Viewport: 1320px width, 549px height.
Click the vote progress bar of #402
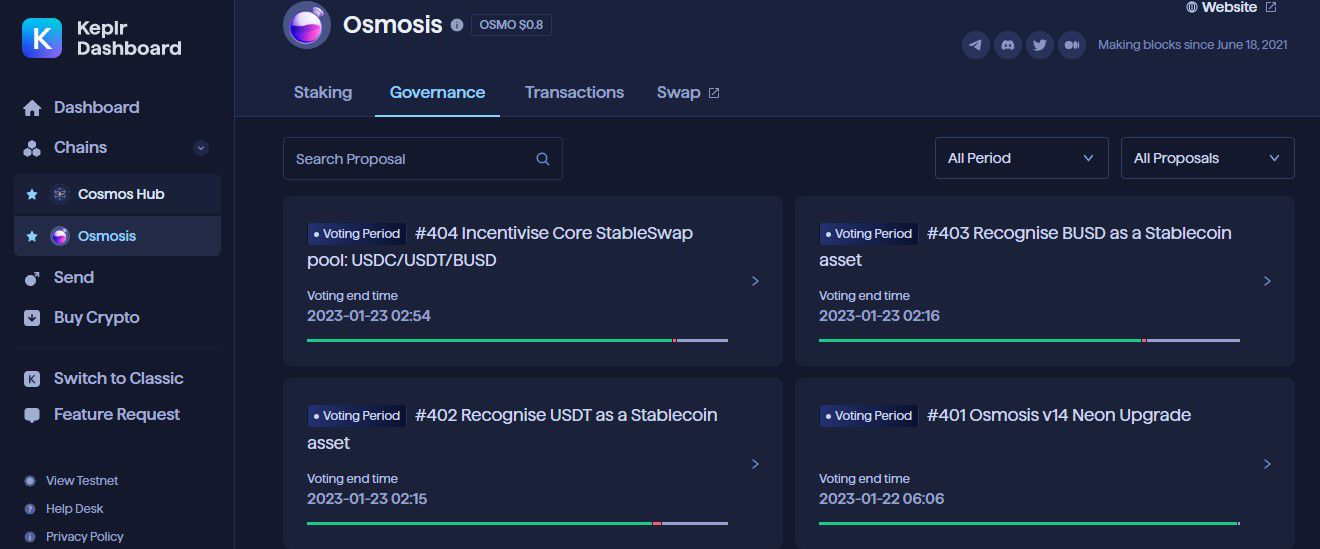[x=517, y=523]
